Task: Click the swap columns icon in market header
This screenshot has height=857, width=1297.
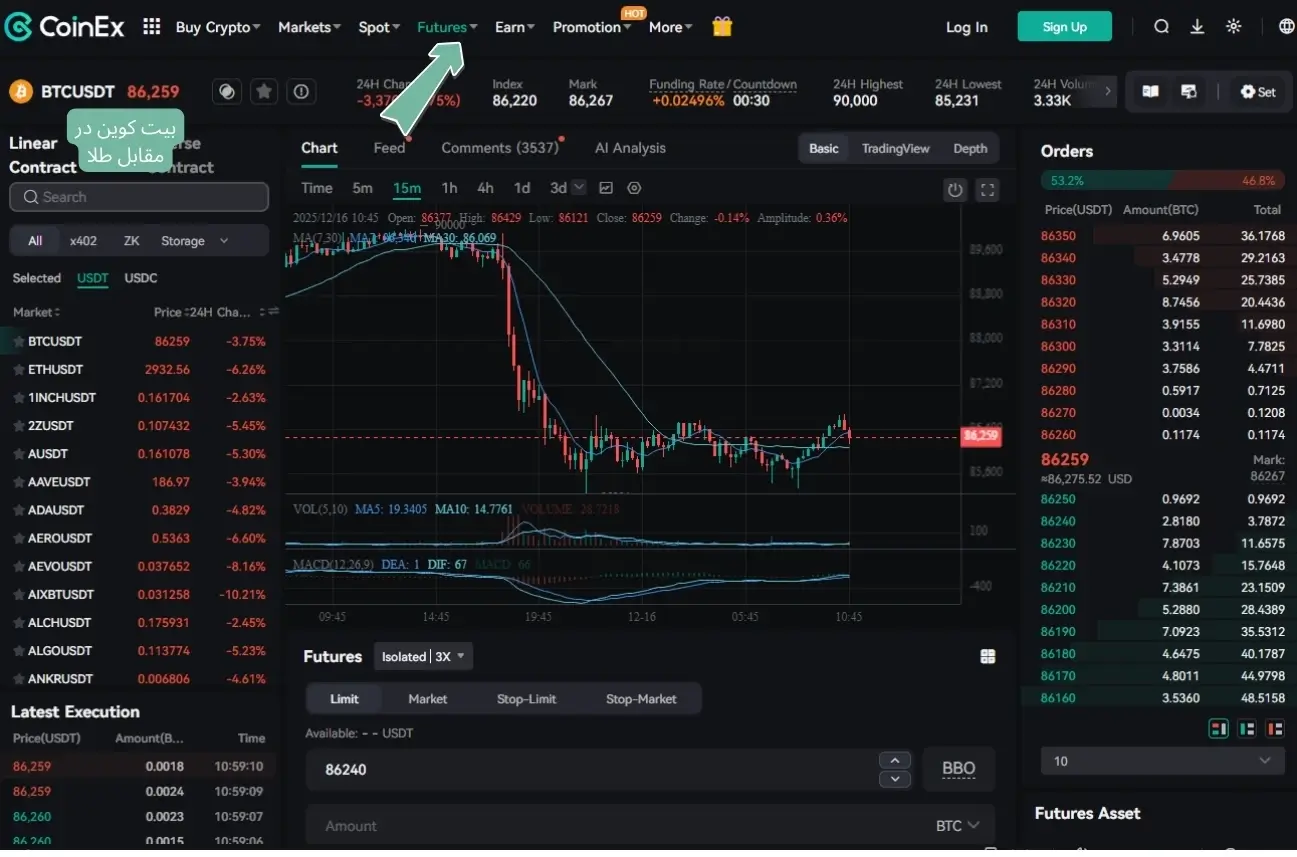Action: click(x=273, y=312)
